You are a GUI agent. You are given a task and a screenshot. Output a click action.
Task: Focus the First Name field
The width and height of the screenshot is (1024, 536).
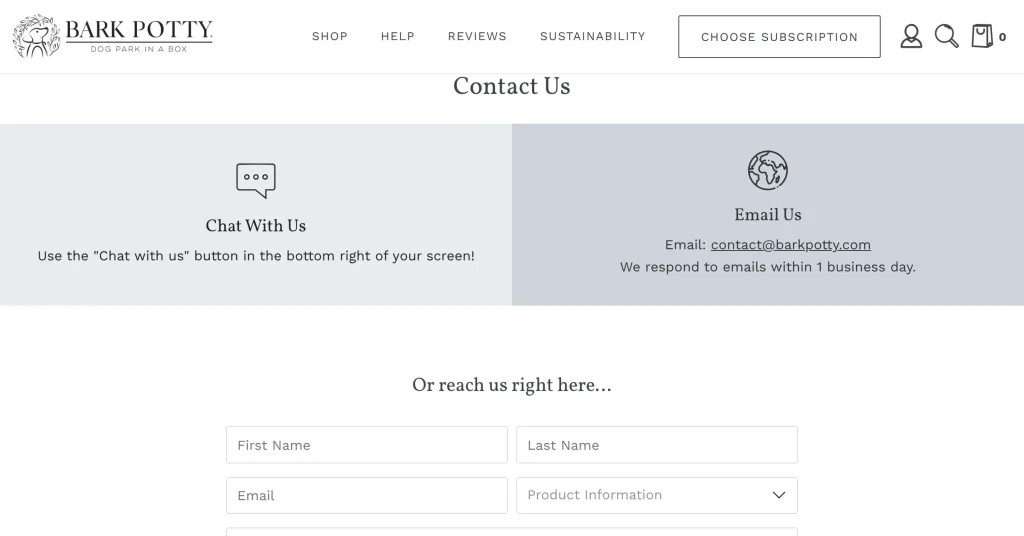tap(367, 445)
